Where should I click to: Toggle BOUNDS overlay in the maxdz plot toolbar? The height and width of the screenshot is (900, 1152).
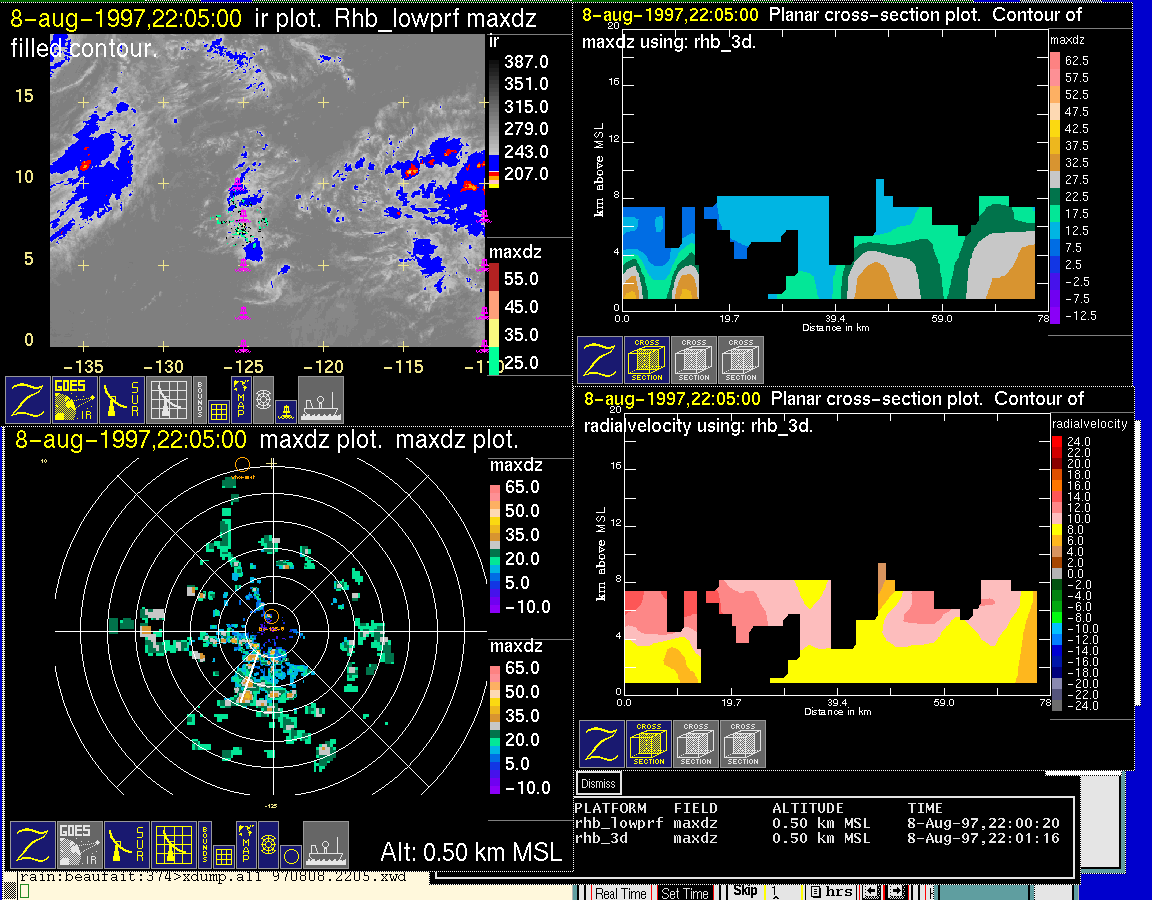tap(203, 845)
